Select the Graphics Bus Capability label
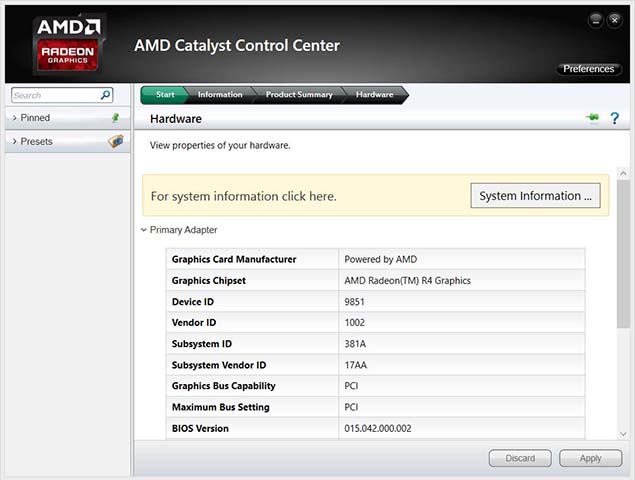Viewport: 635px width, 480px height. 224,386
